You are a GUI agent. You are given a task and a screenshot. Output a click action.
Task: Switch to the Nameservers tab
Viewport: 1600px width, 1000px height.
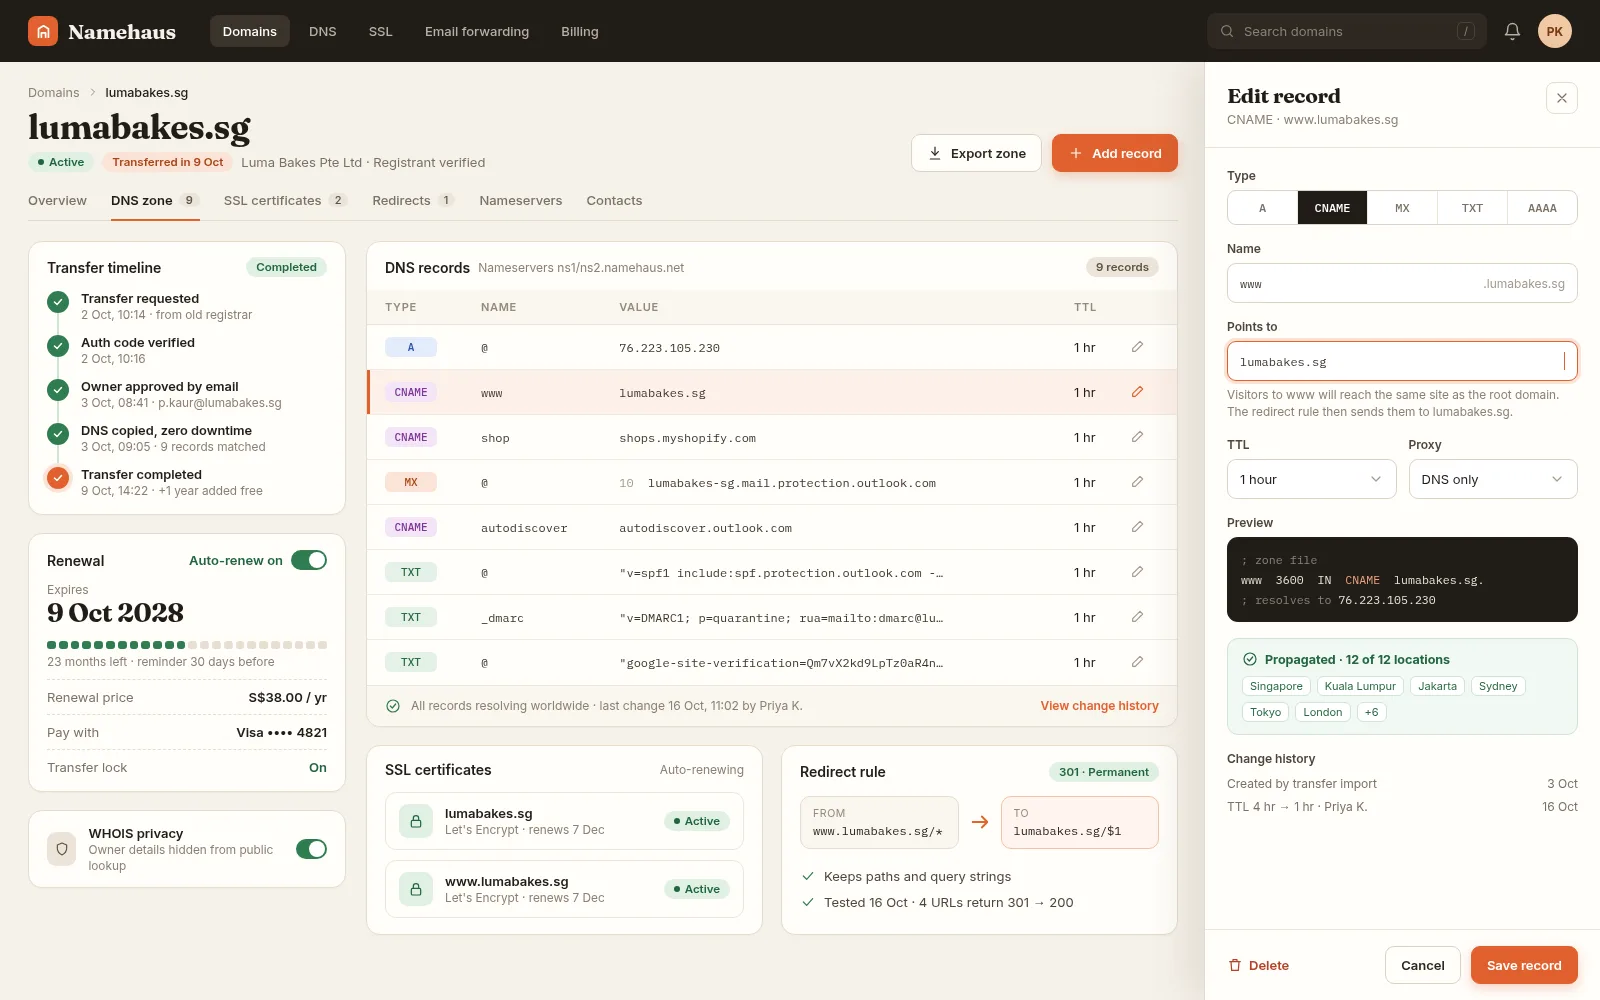point(520,200)
